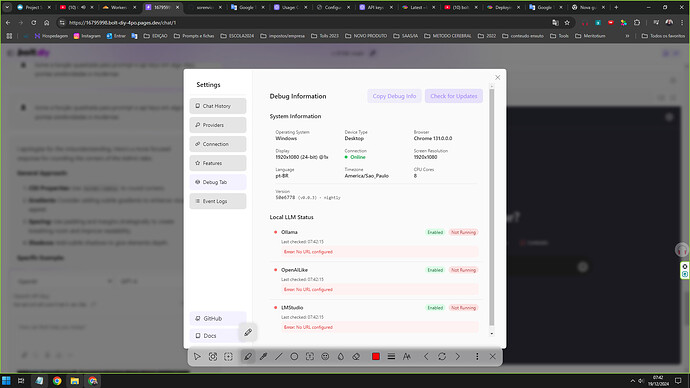Open browser home page icon
Viewport: 690px width, 388px height.
point(47,22)
